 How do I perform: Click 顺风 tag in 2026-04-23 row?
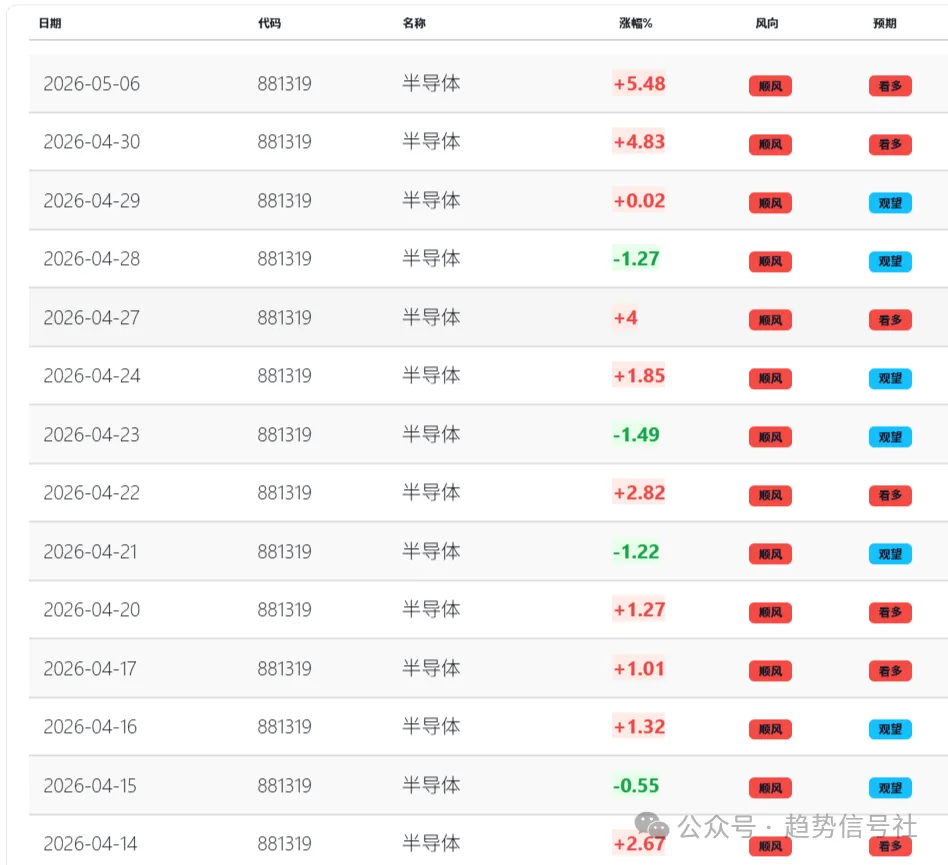[x=770, y=437]
